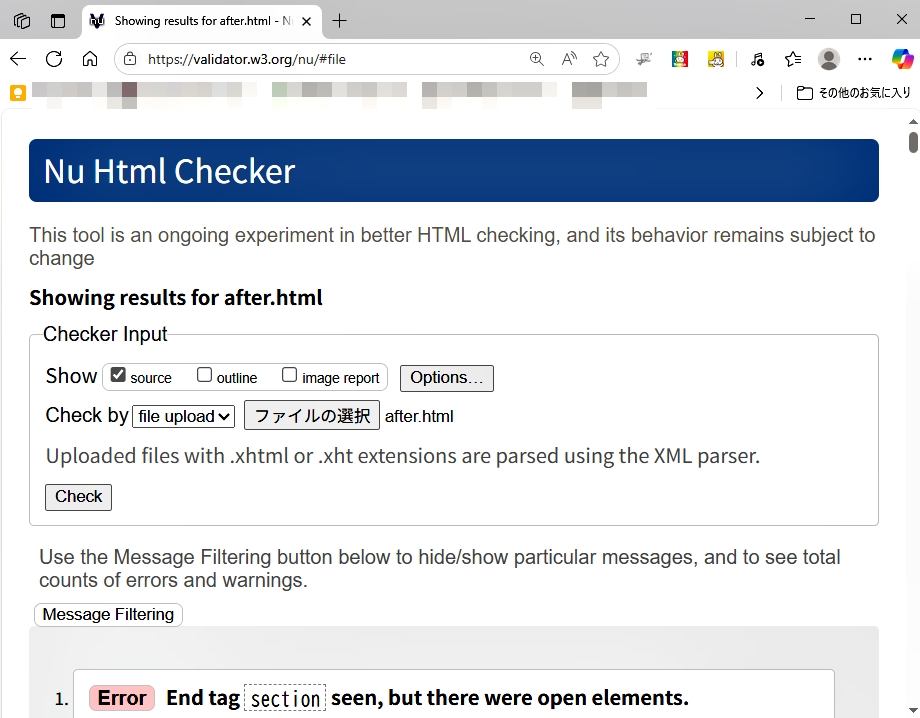Expand the 'file upload' Check by dropdown
The image size is (920, 718).
183,416
